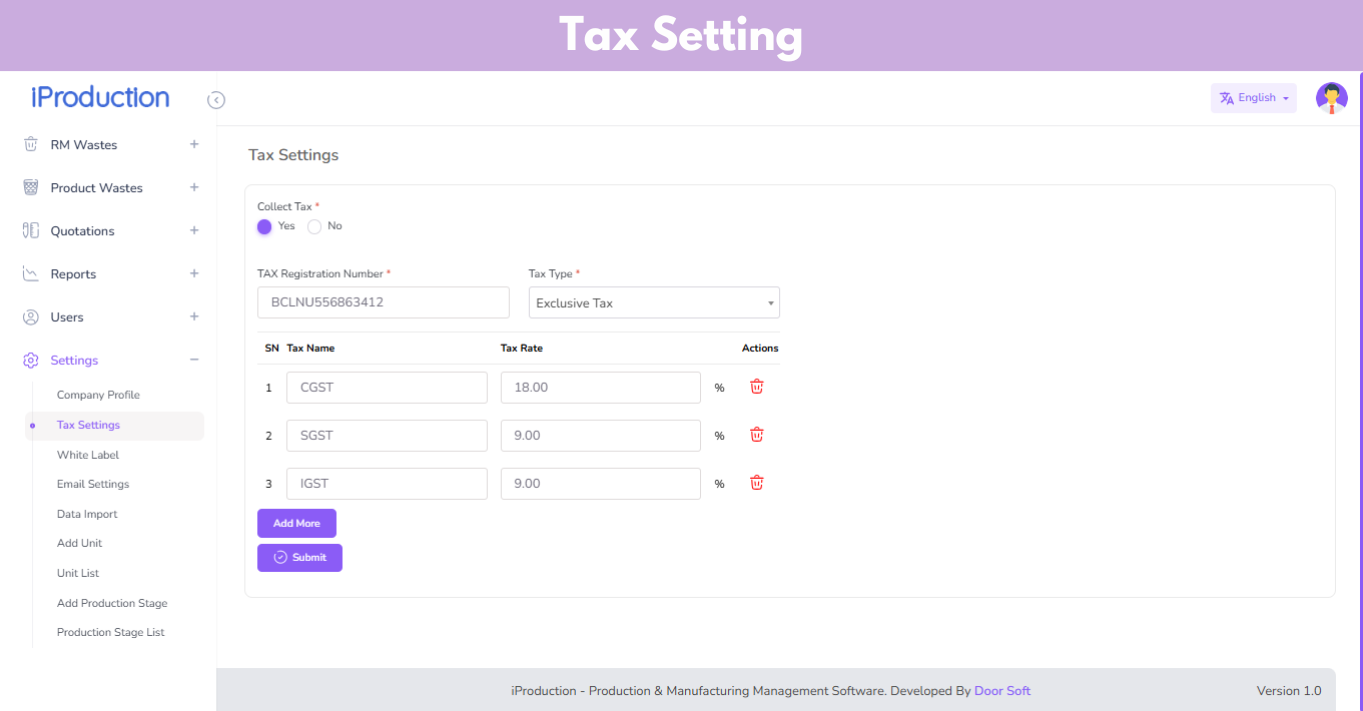1363x711 pixels.
Task: Select No for Collect Tax
Action: tap(315, 227)
